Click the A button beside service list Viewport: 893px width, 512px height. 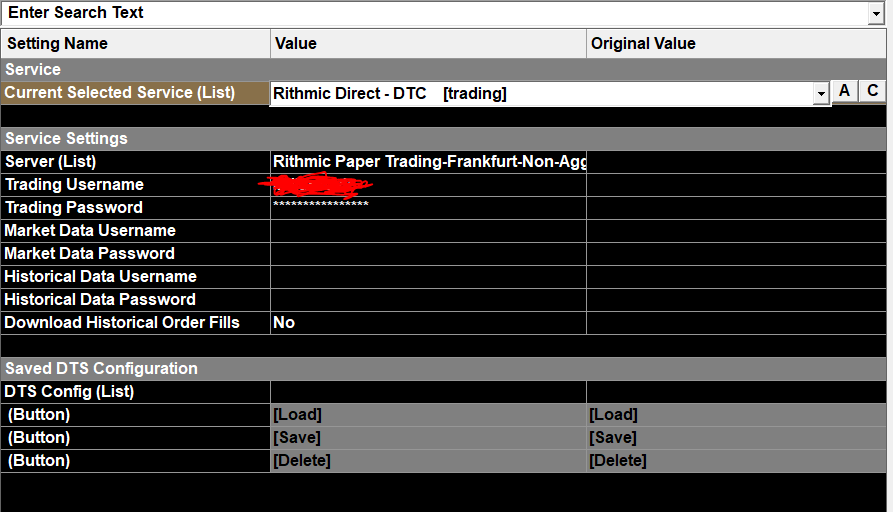coord(844,91)
